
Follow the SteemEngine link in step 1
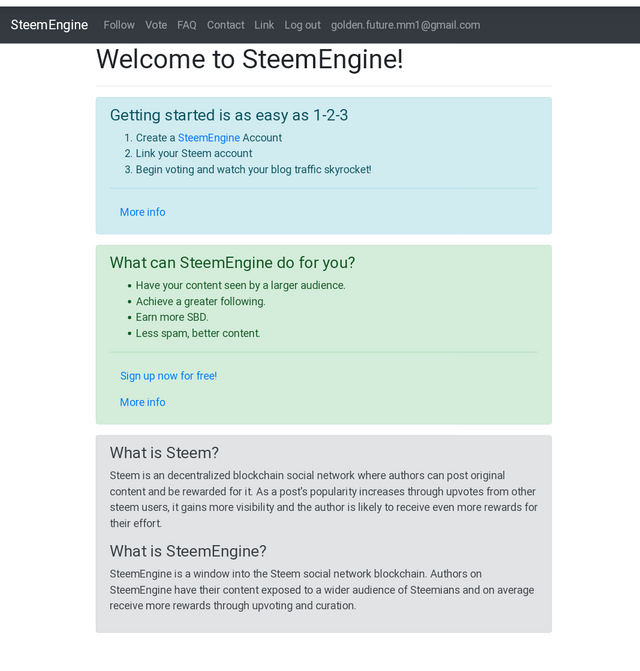(x=209, y=138)
